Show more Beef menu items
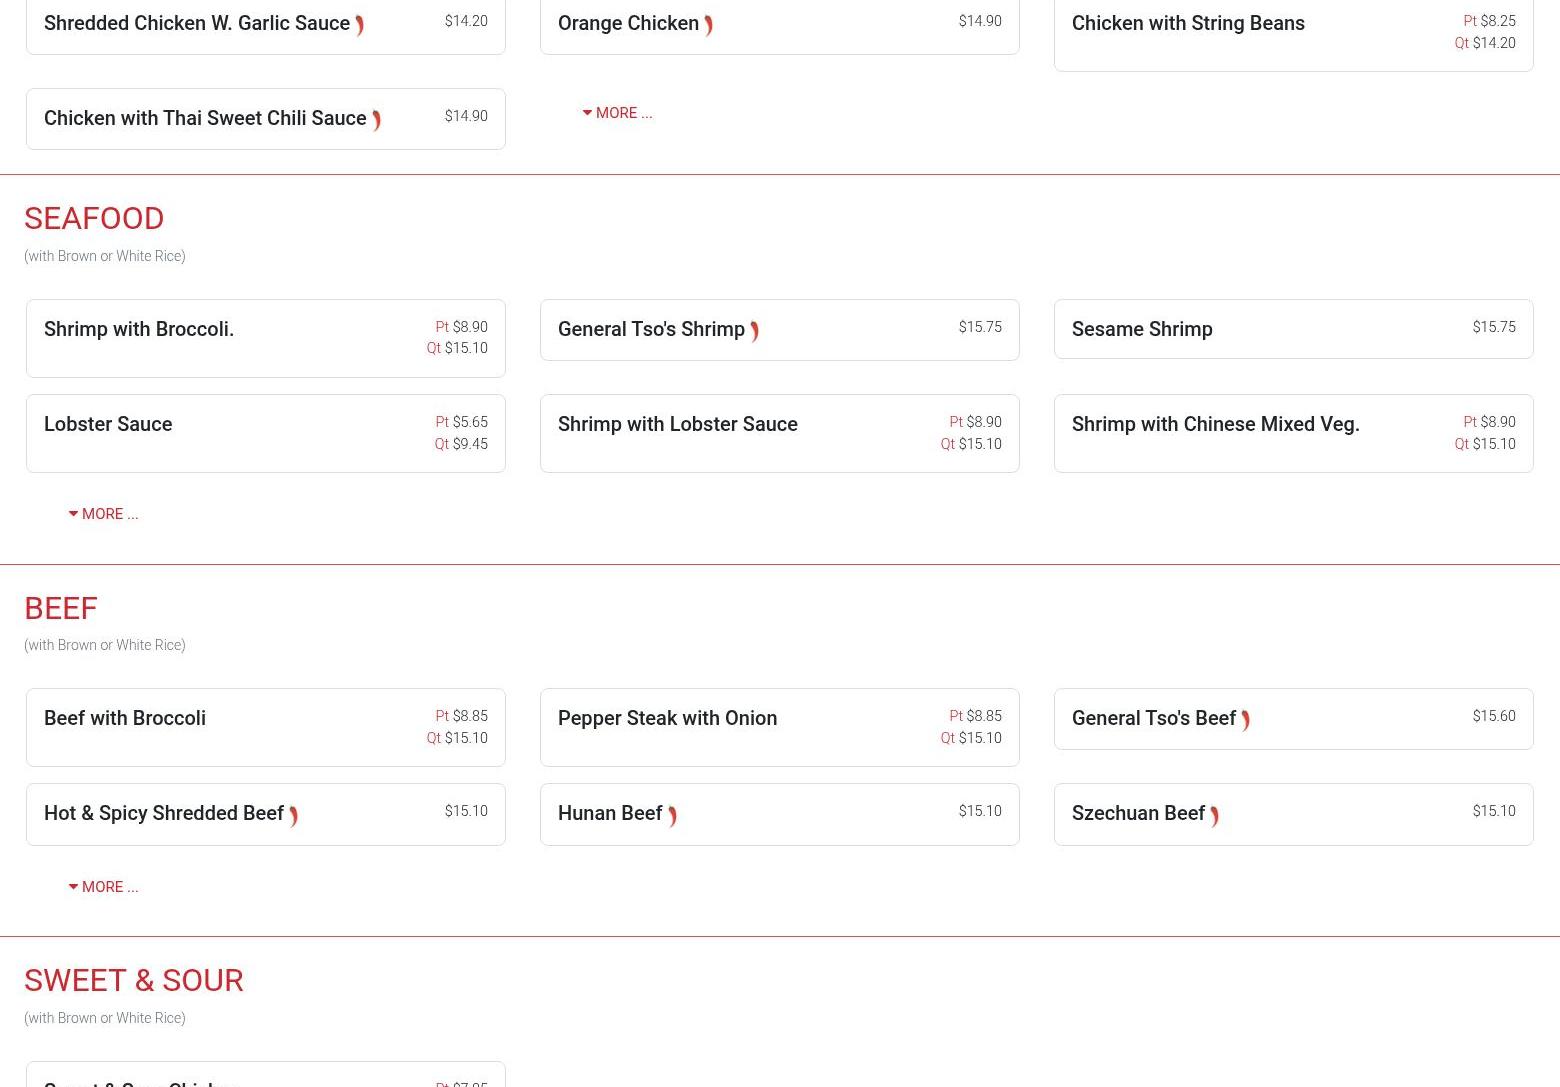The image size is (1560, 1087). 103,887
